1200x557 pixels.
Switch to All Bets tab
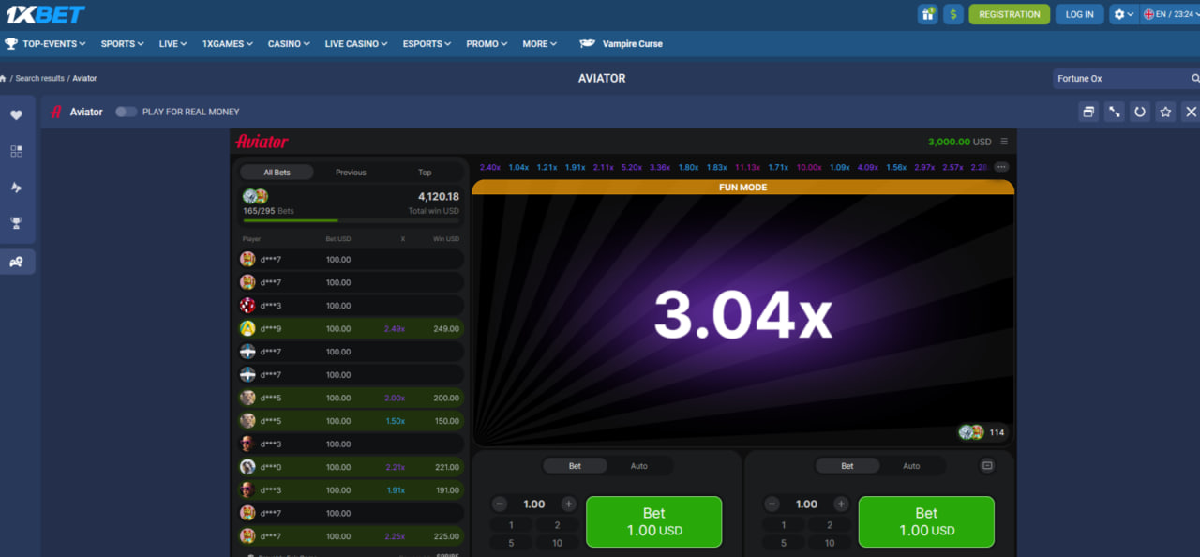[277, 172]
